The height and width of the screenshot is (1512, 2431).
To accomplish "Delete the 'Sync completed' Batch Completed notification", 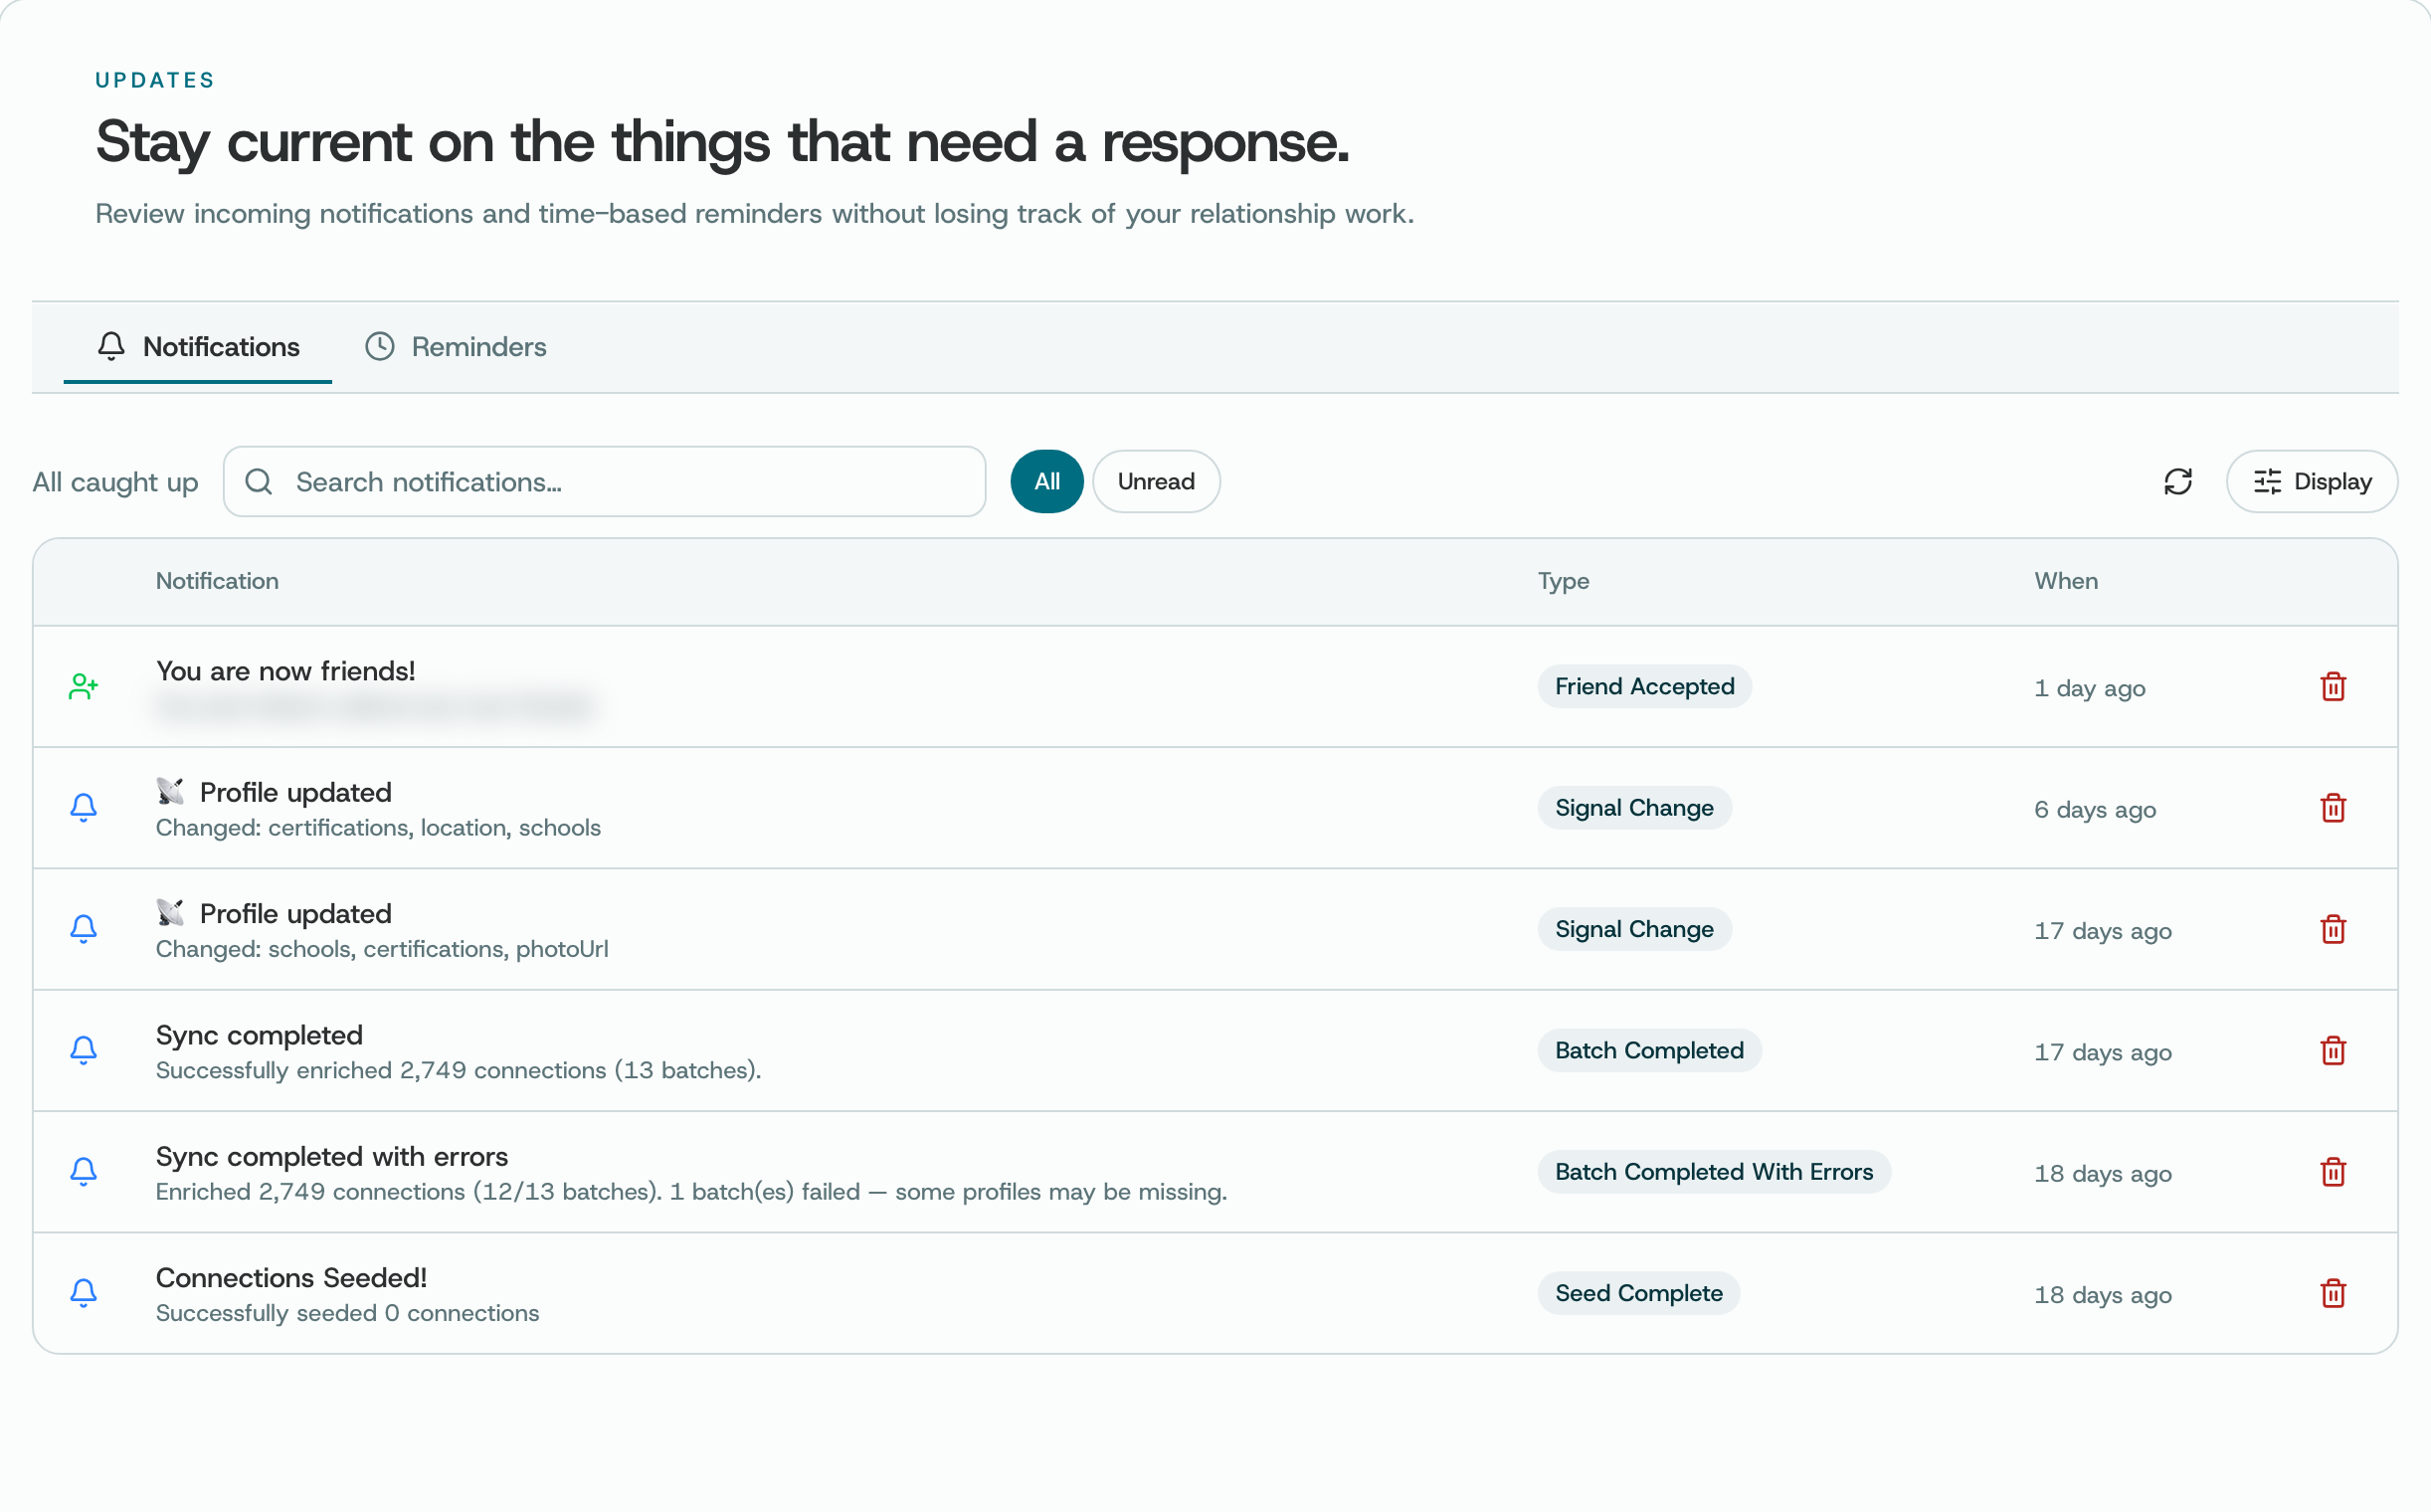I will click(x=2332, y=1051).
